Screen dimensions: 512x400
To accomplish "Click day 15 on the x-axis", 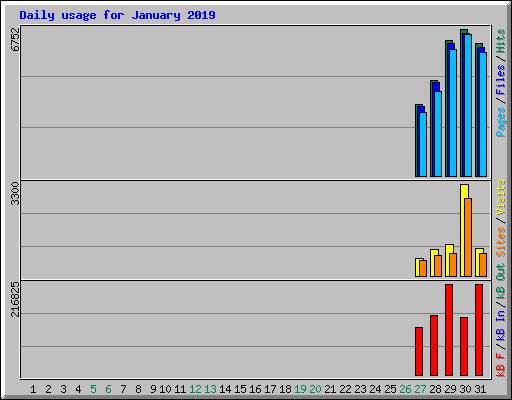I will coord(240,389).
